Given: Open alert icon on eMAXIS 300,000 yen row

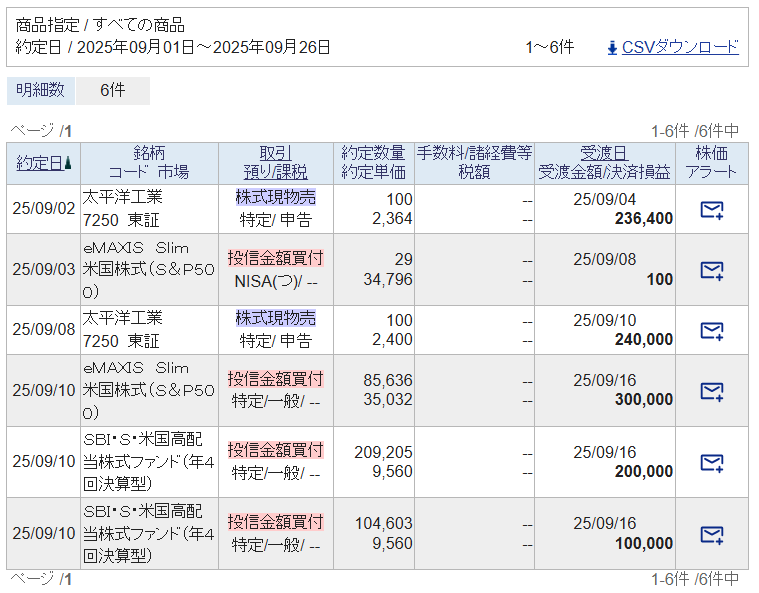Looking at the screenshot, I should pos(711,391).
